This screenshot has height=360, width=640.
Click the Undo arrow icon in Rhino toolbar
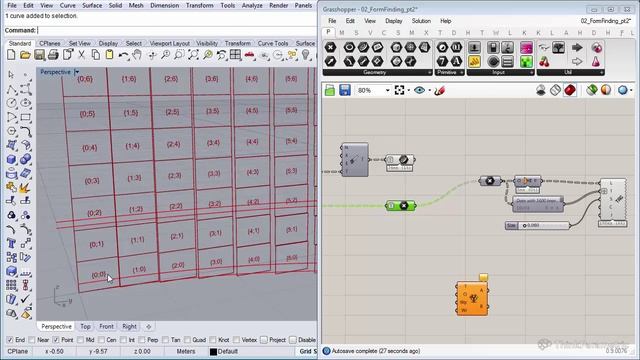123,55
